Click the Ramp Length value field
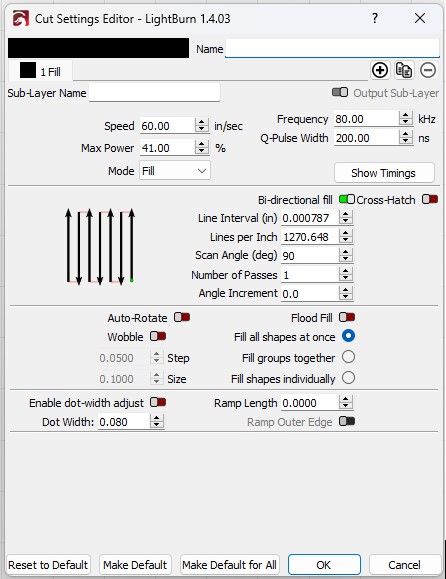This screenshot has width=446, height=579. coord(309,403)
